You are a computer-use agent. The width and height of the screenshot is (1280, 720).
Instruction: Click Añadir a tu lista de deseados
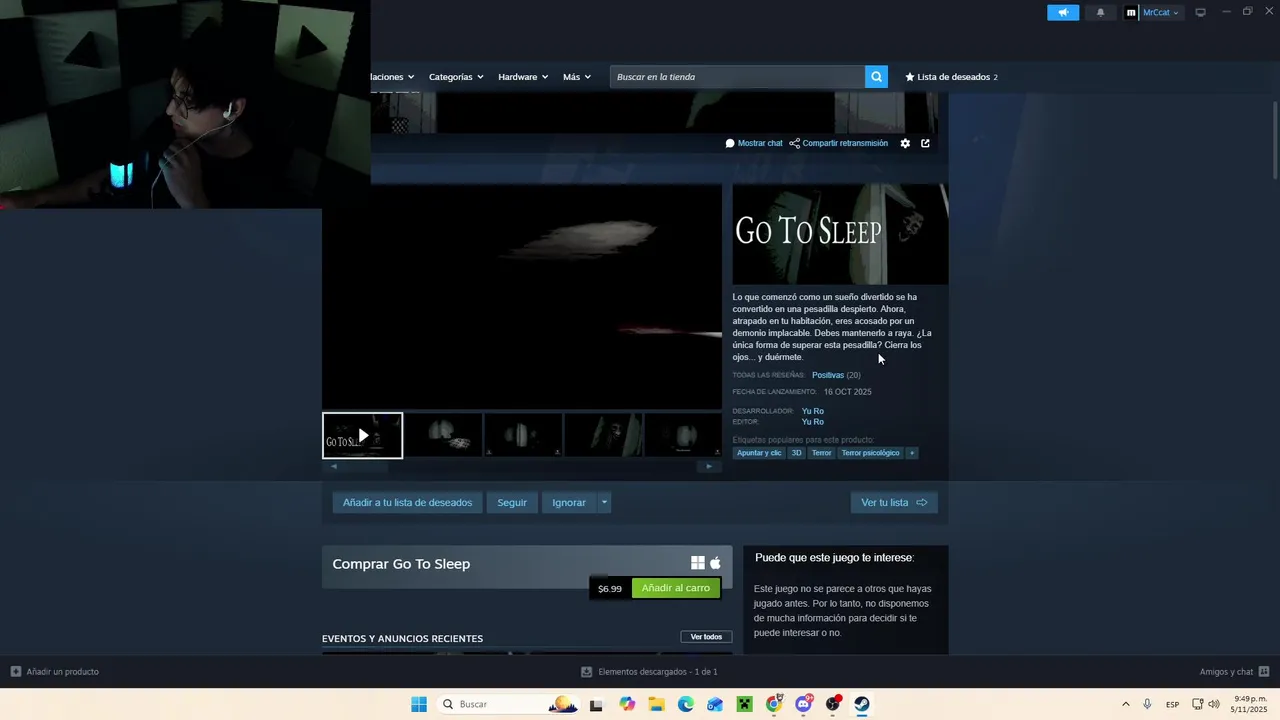pos(407,502)
